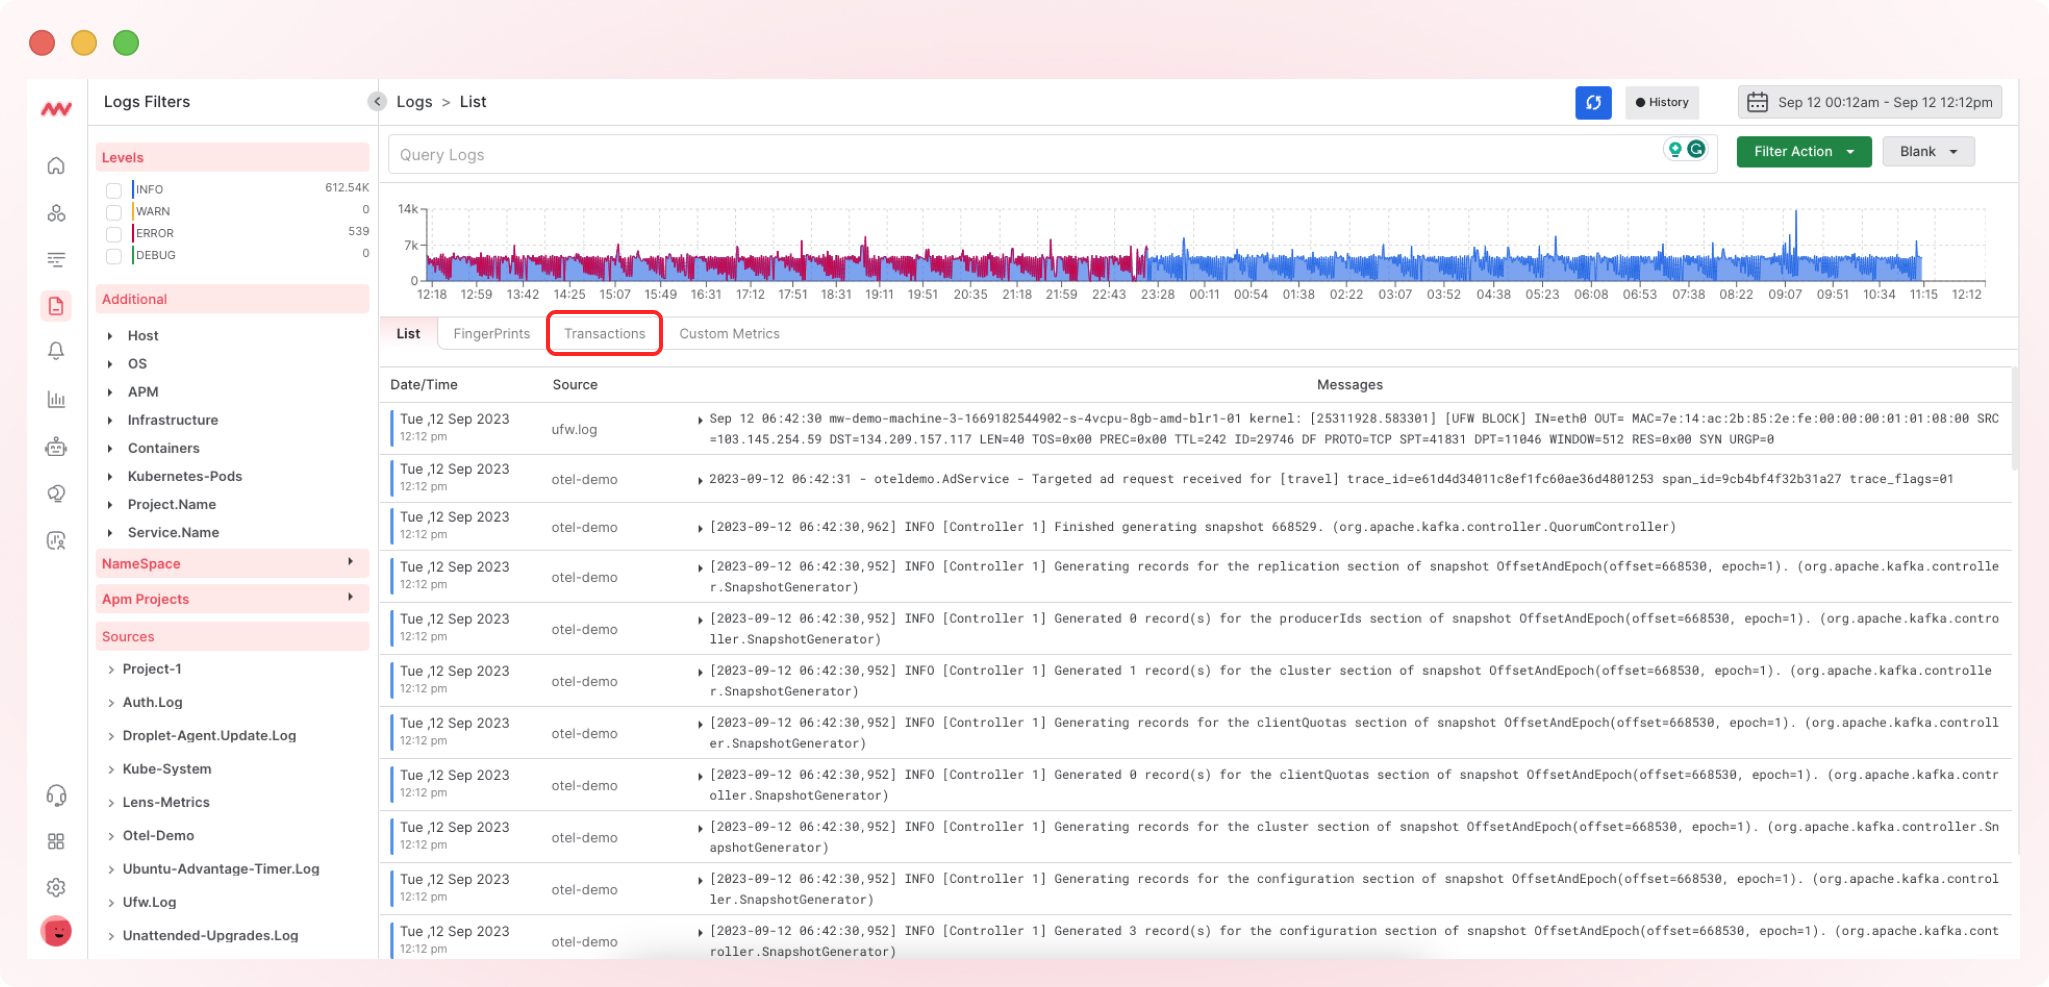Image resolution: width=2049 pixels, height=987 pixels.
Task: Click the History button
Action: 1661,102
